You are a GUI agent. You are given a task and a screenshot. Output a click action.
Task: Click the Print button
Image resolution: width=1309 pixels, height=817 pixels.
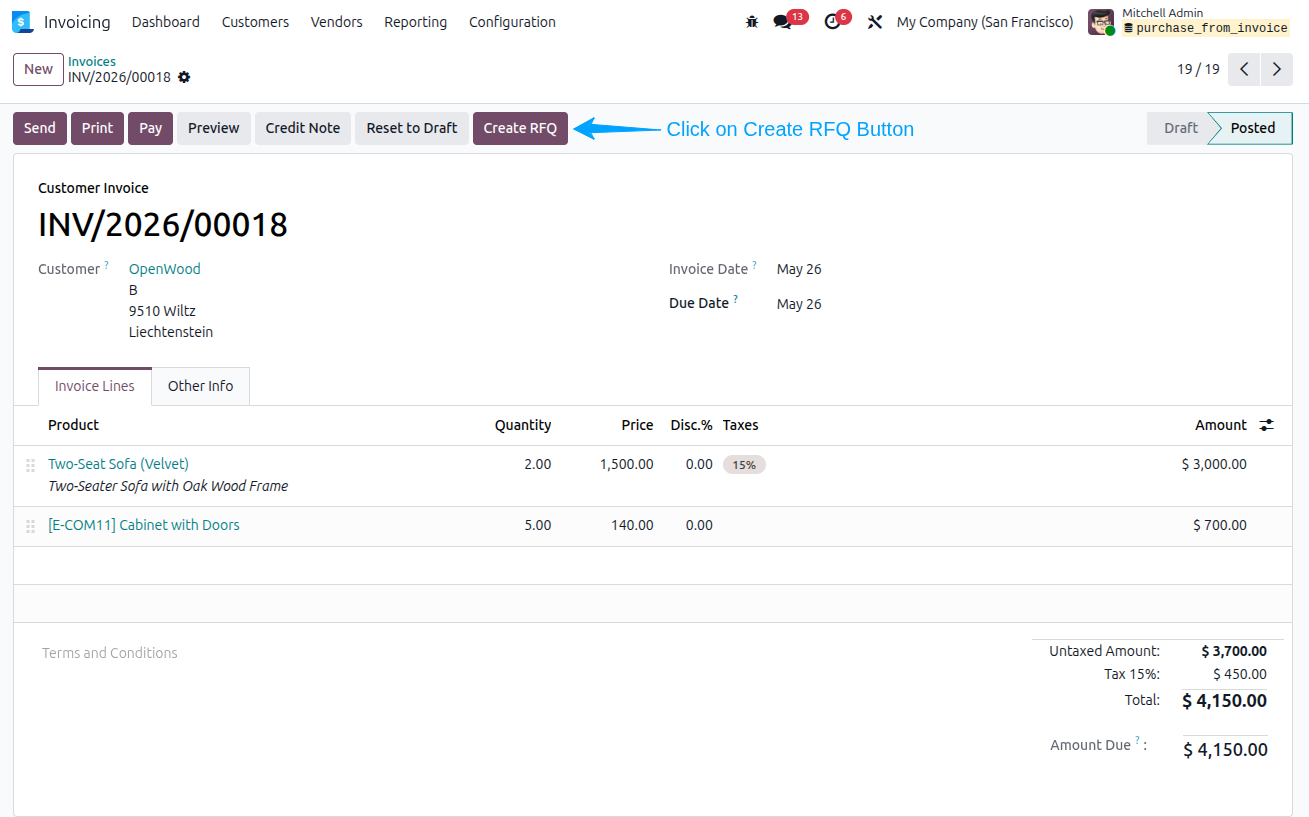point(98,128)
